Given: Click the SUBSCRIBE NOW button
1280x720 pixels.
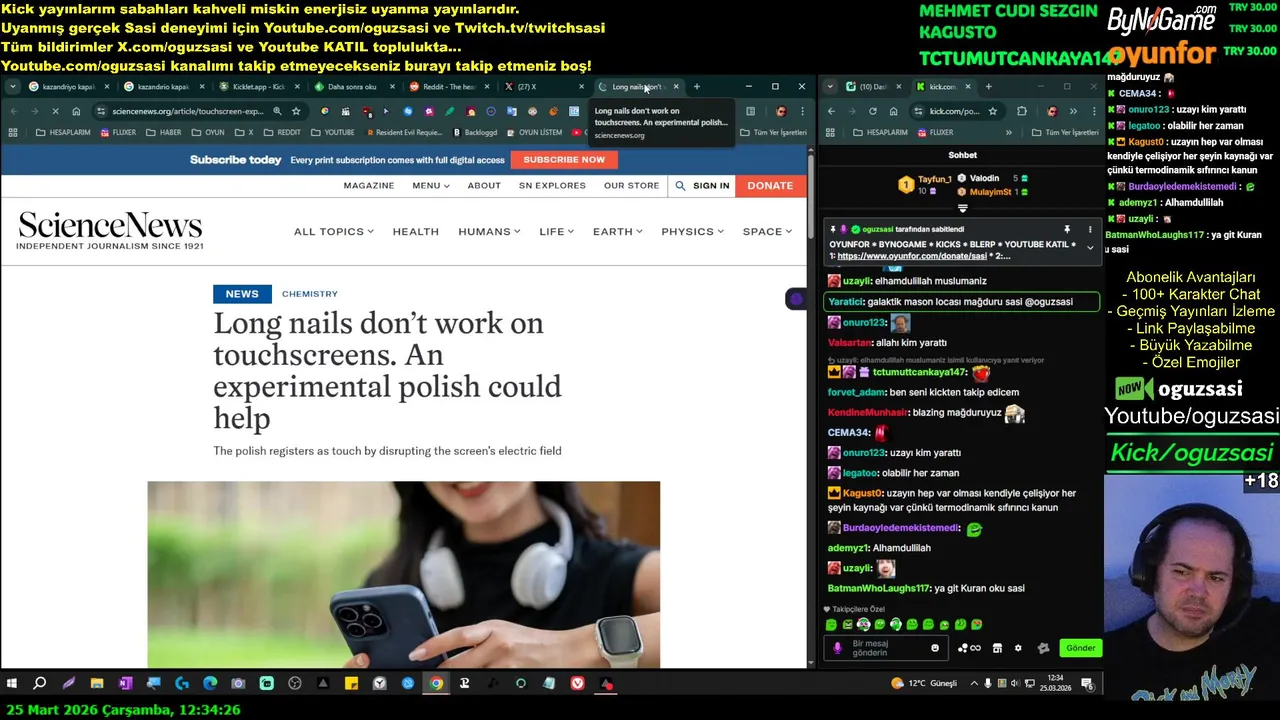Looking at the screenshot, I should pyautogui.click(x=564, y=160).
